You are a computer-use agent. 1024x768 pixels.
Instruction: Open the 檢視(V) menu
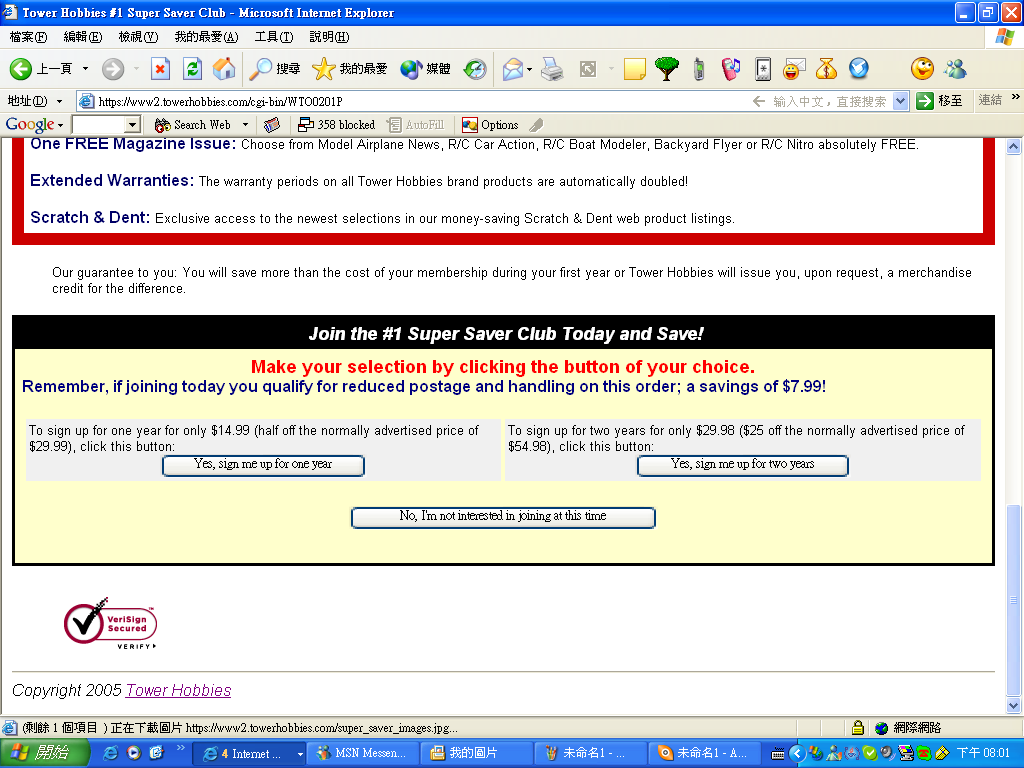tap(138, 37)
